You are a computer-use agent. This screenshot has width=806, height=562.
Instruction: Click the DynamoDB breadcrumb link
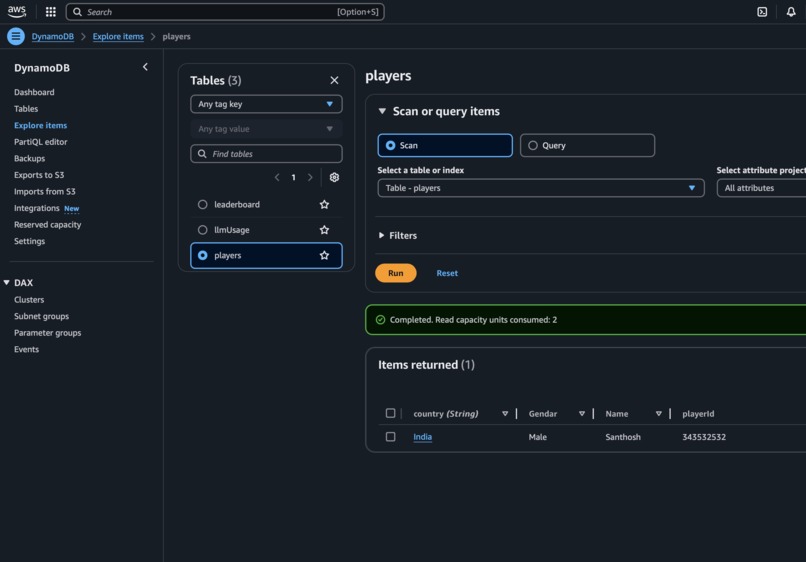point(52,37)
